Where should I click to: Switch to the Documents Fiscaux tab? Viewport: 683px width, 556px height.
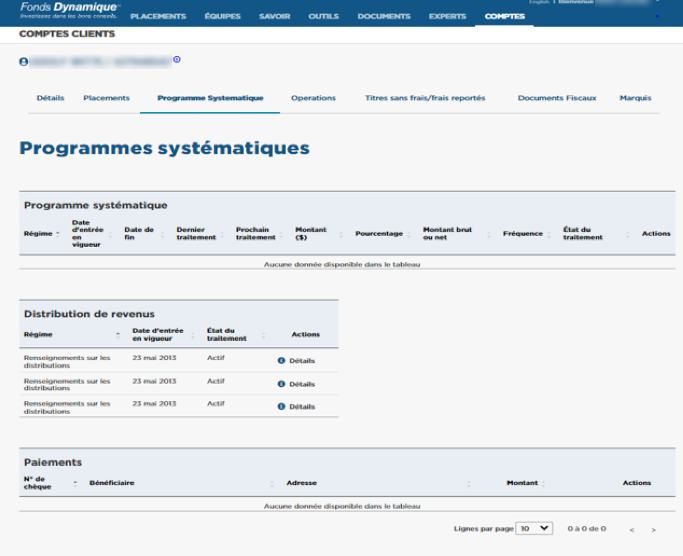pyautogui.click(x=556, y=98)
